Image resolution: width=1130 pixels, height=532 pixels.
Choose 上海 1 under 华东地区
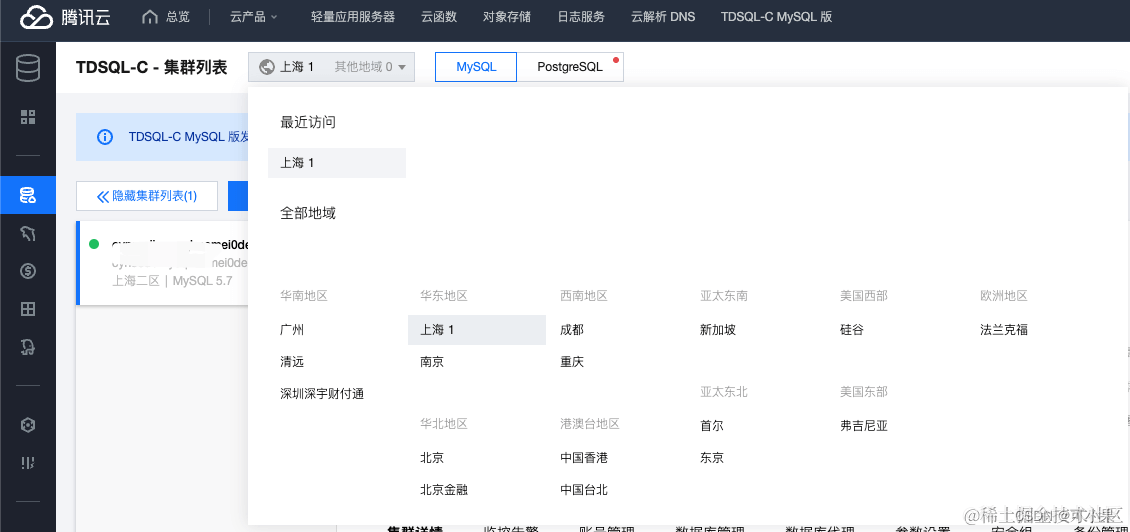click(476, 330)
